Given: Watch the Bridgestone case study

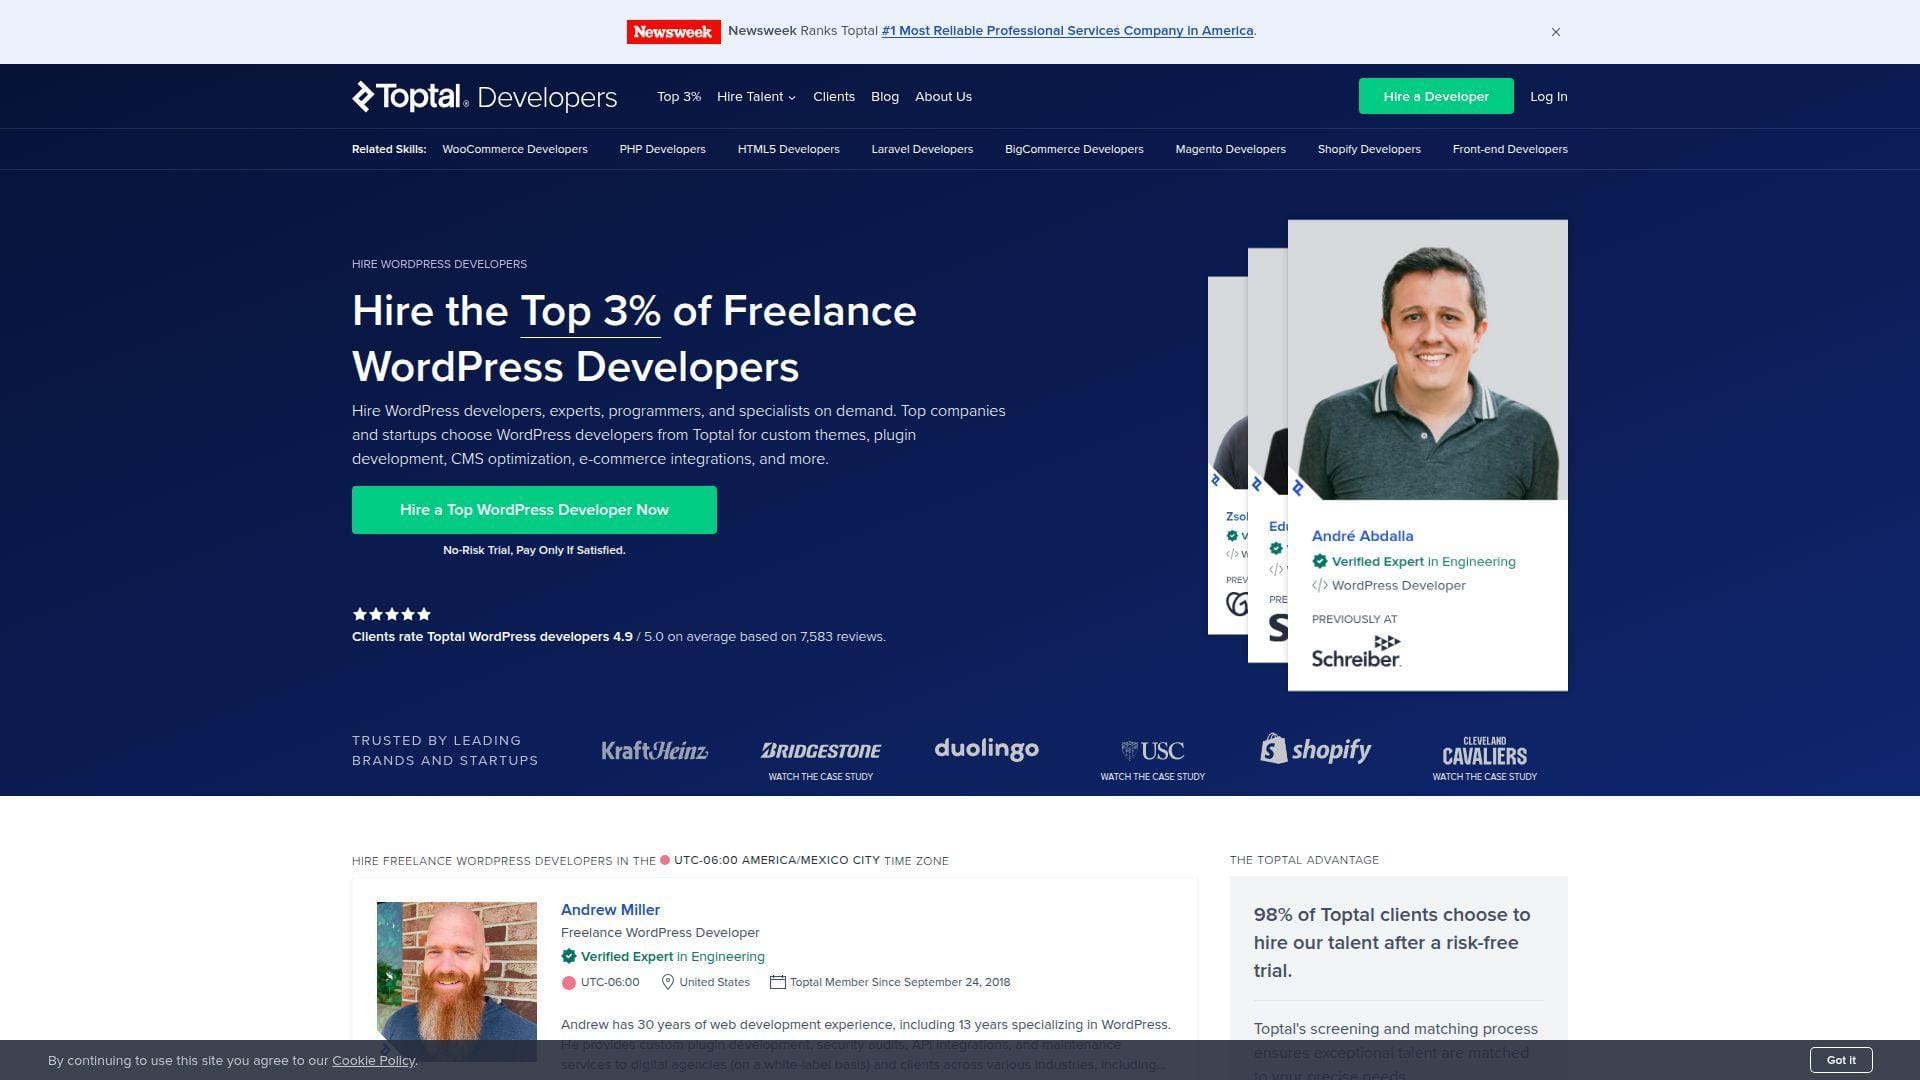Looking at the screenshot, I should (x=820, y=777).
